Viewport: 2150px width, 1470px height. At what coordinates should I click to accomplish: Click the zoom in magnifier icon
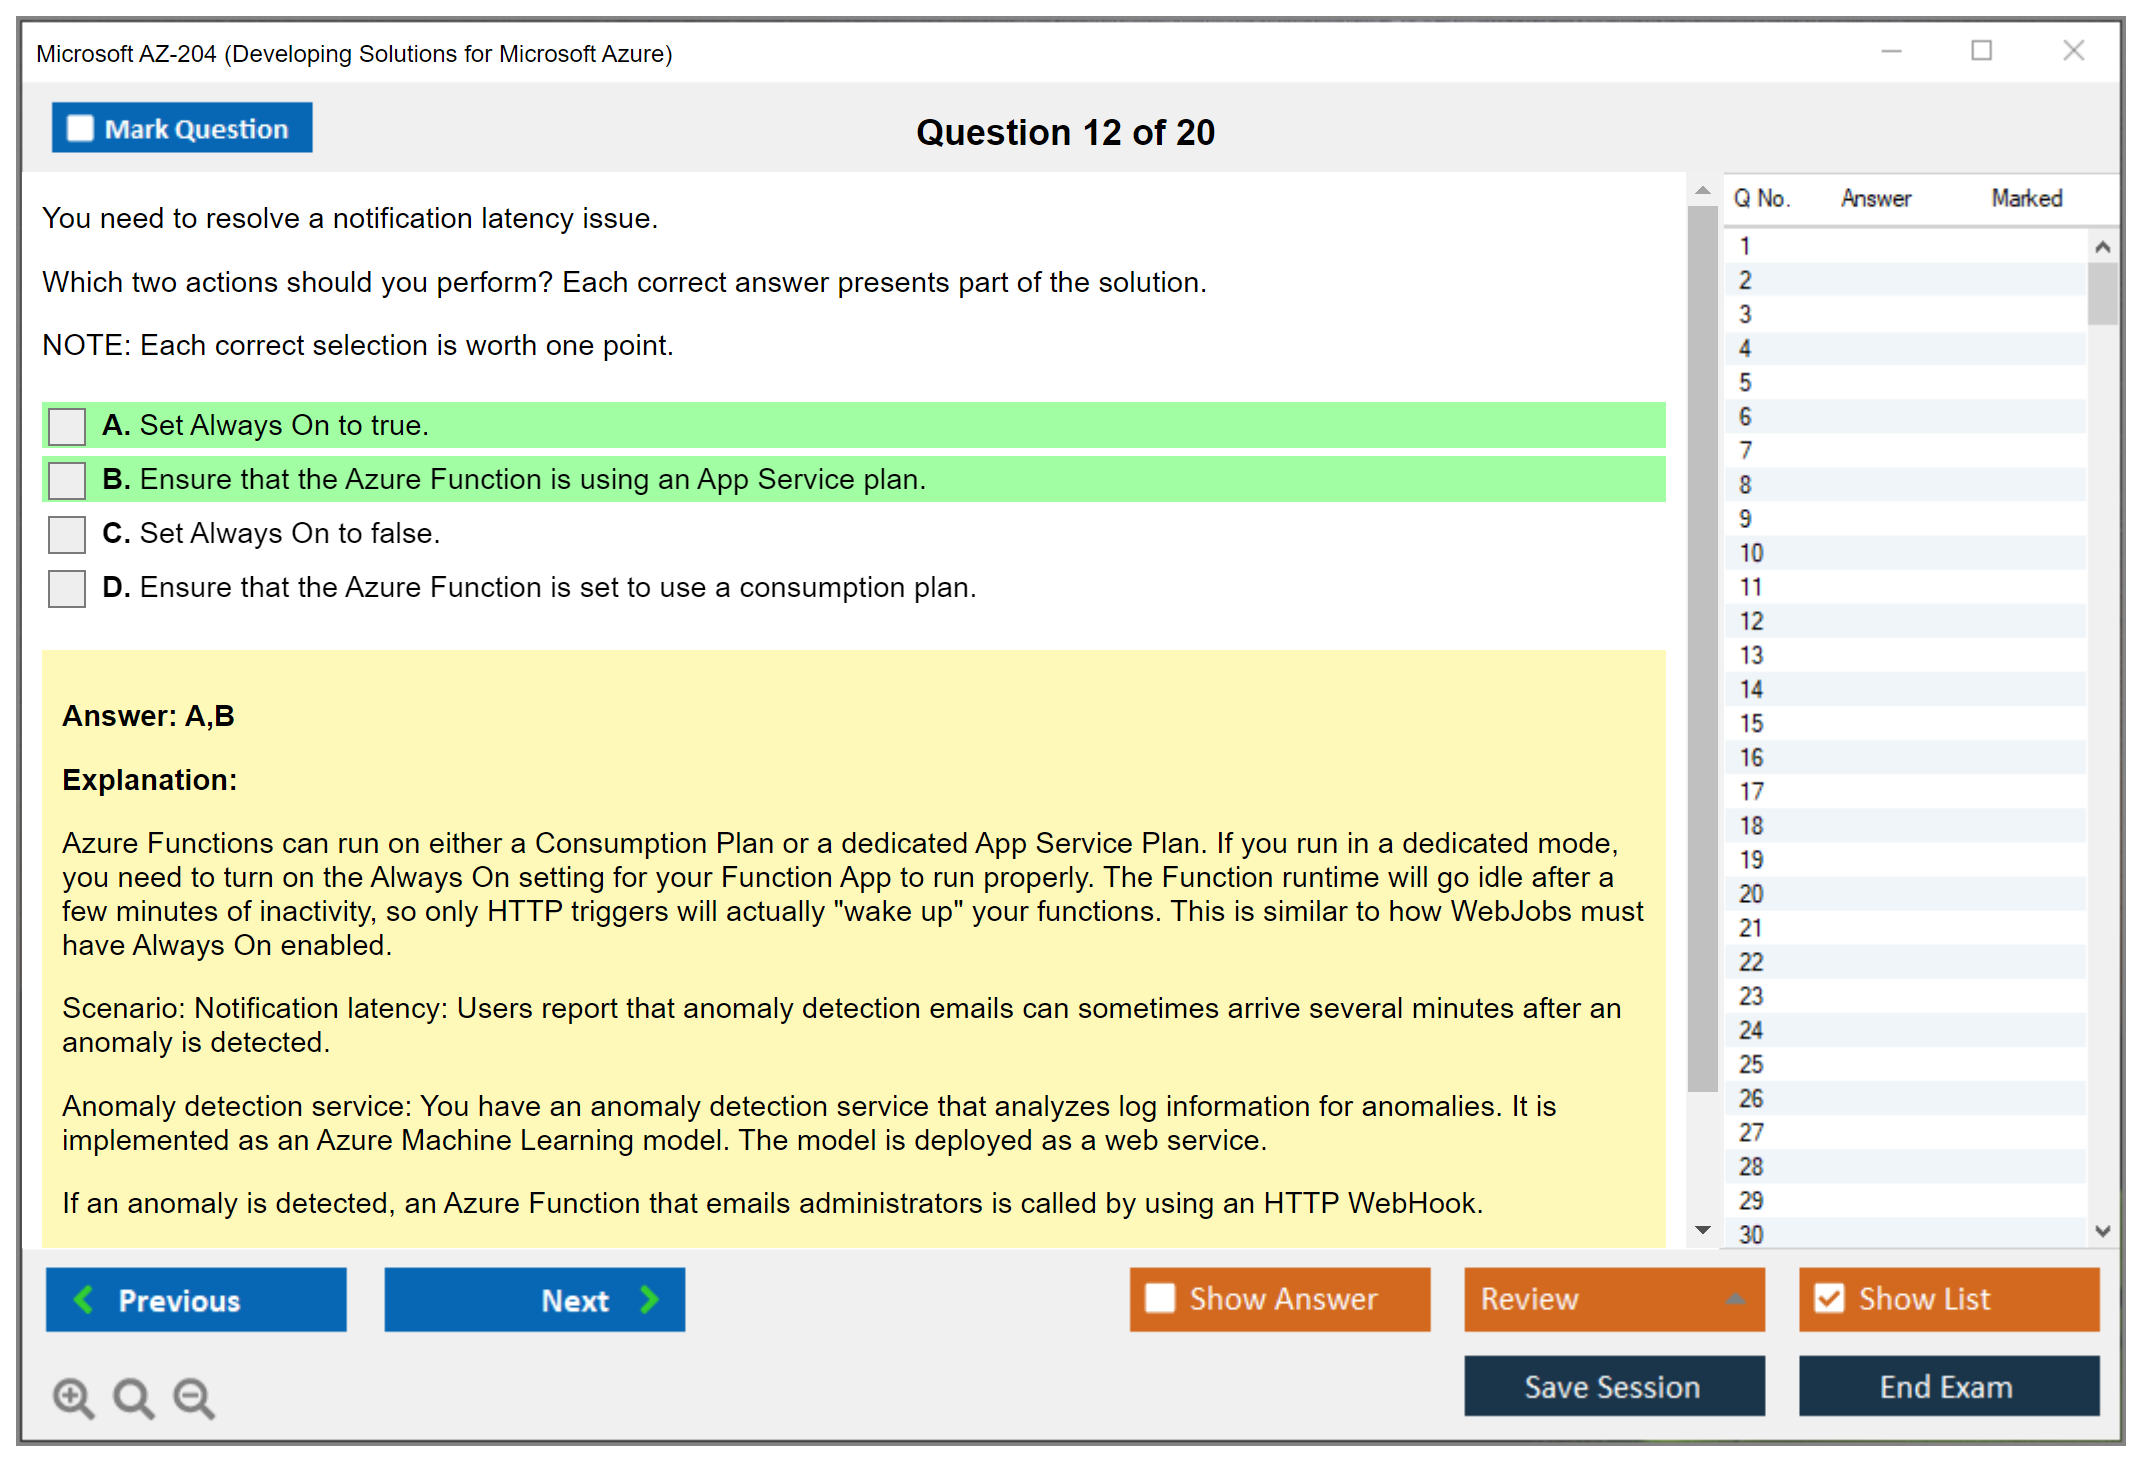pyautogui.click(x=73, y=1397)
